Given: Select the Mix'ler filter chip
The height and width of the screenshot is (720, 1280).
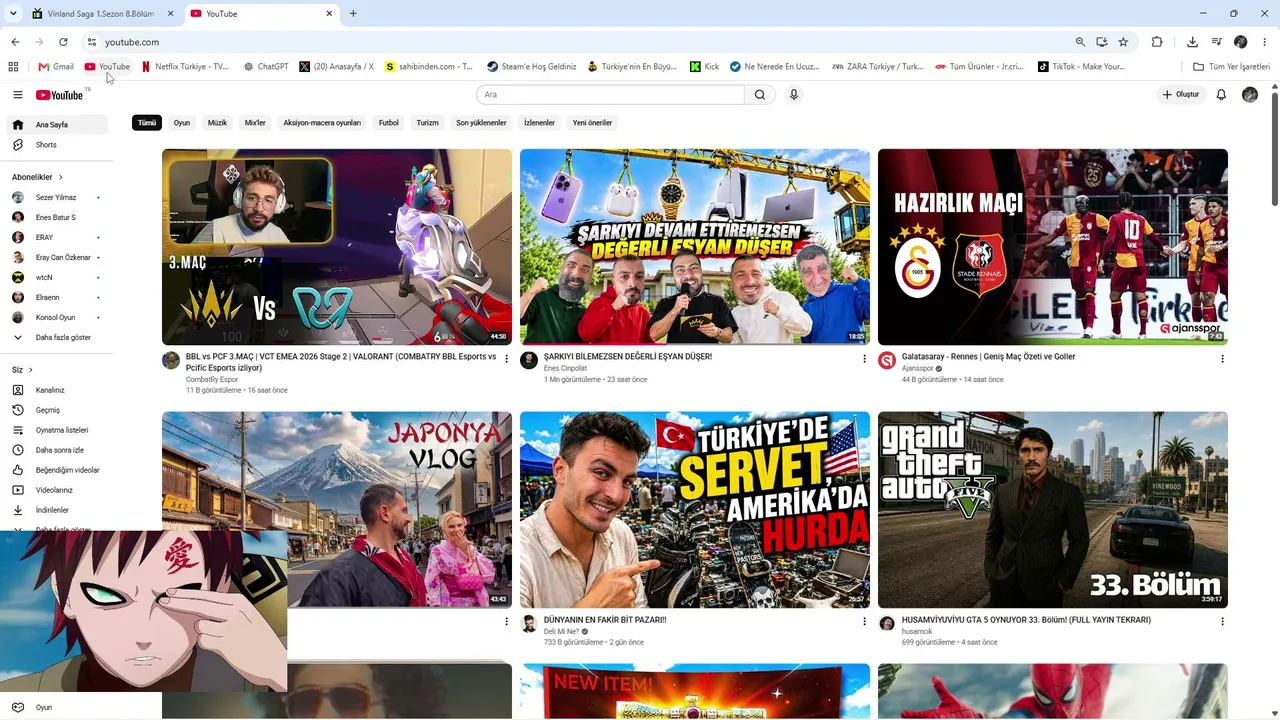Looking at the screenshot, I should coord(255,123).
